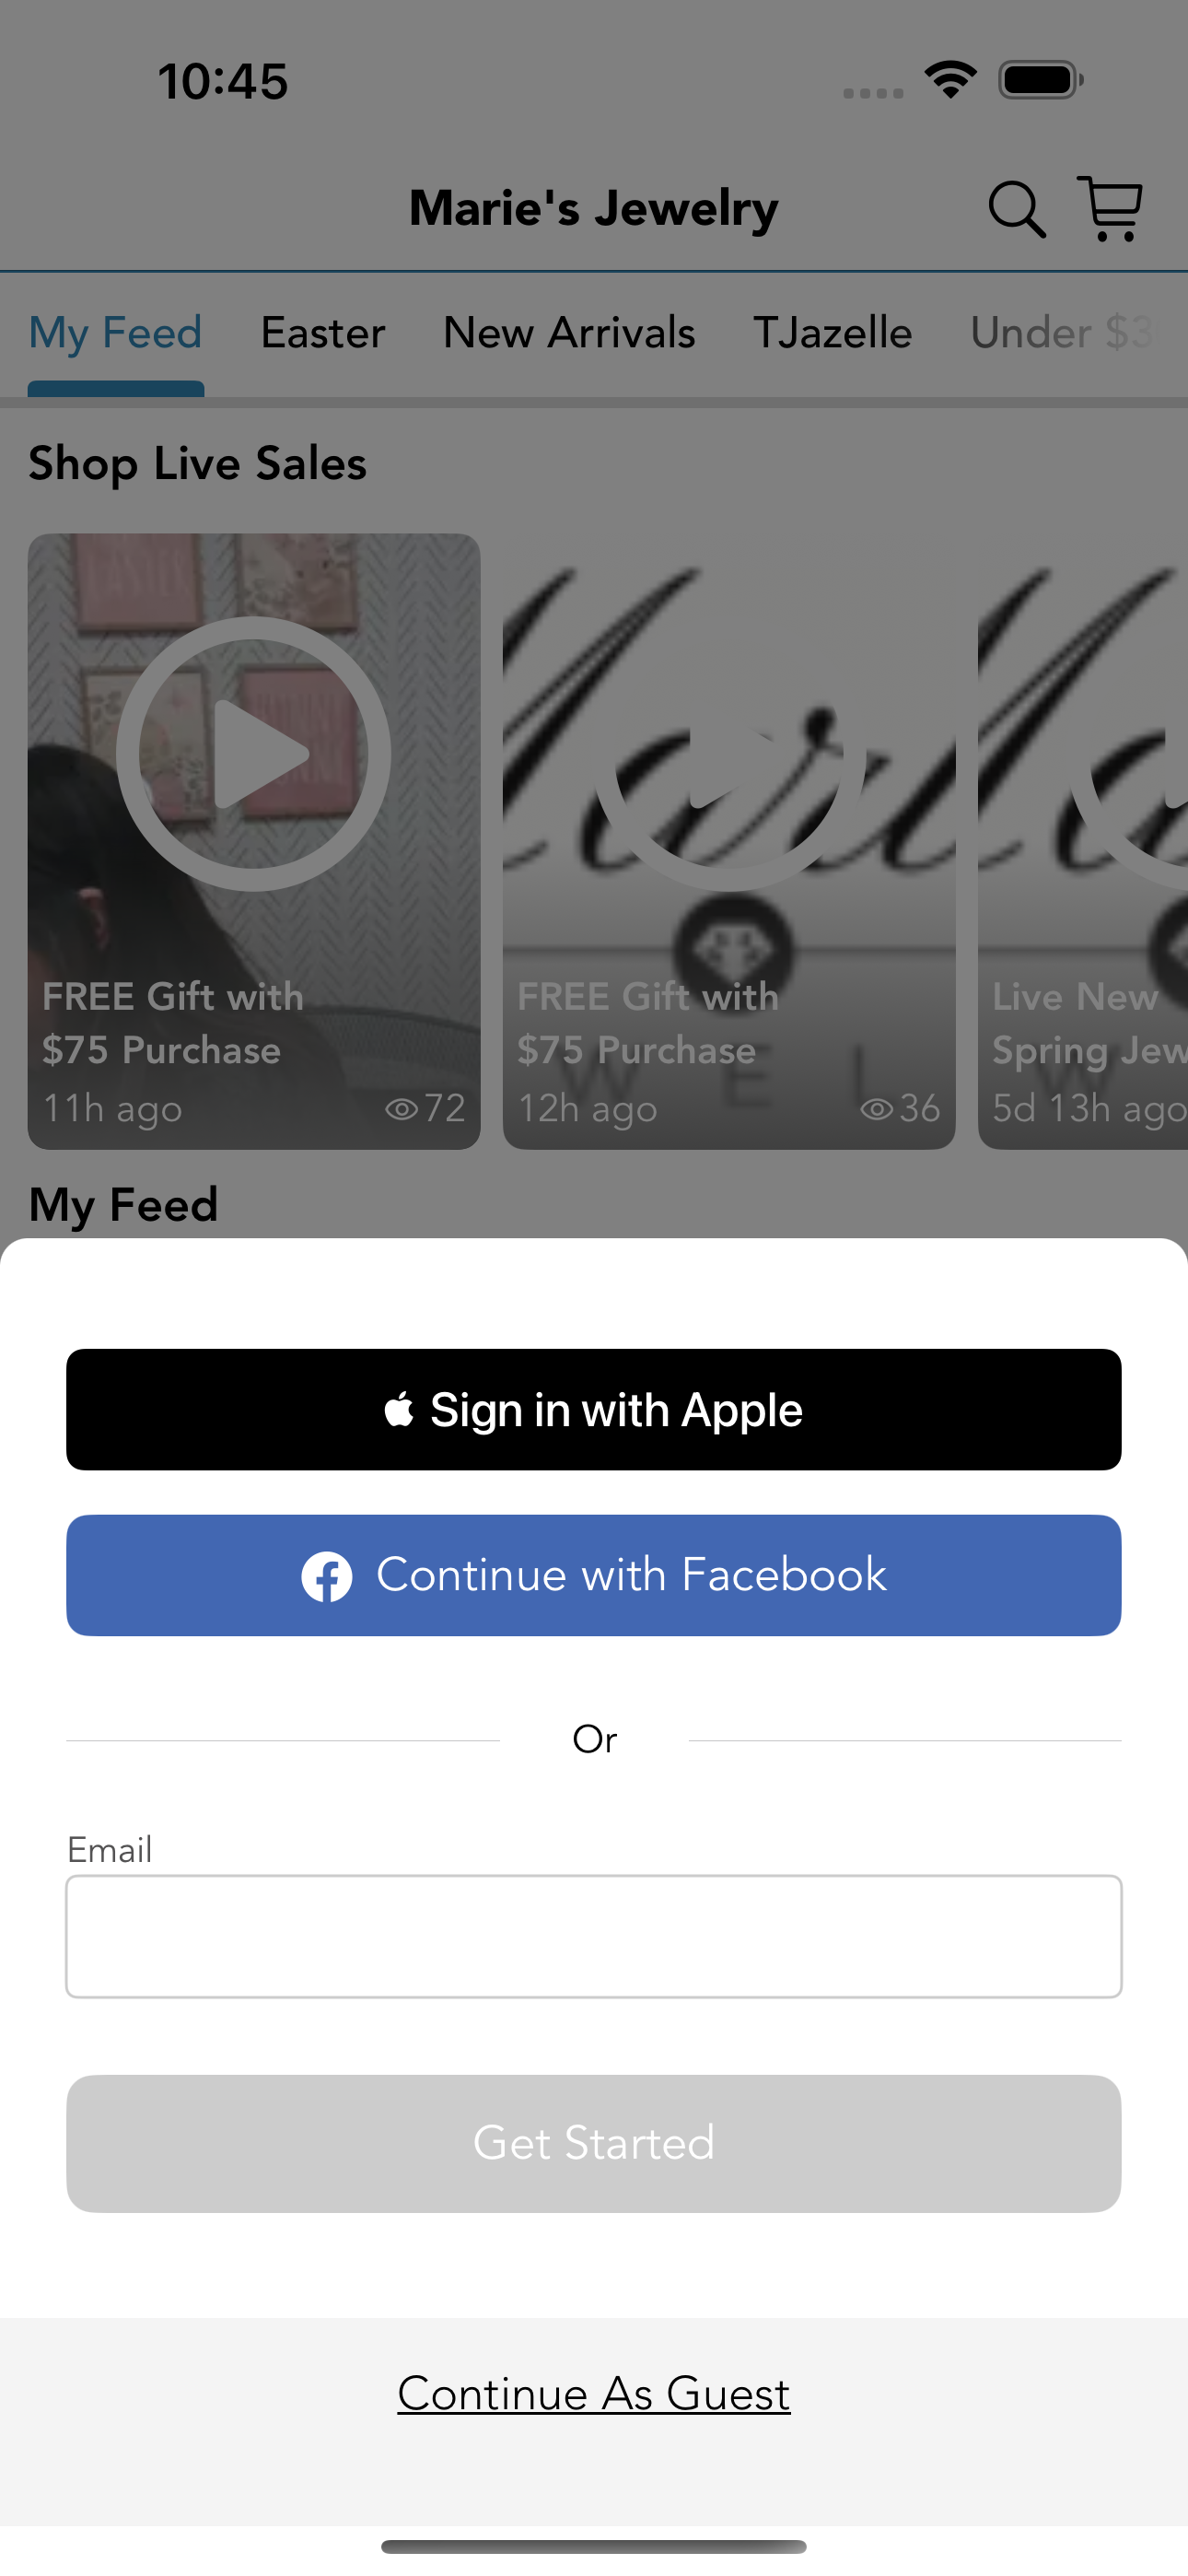This screenshot has height=2576, width=1188.
Task: Select the TJazelle tab
Action: [x=832, y=332]
